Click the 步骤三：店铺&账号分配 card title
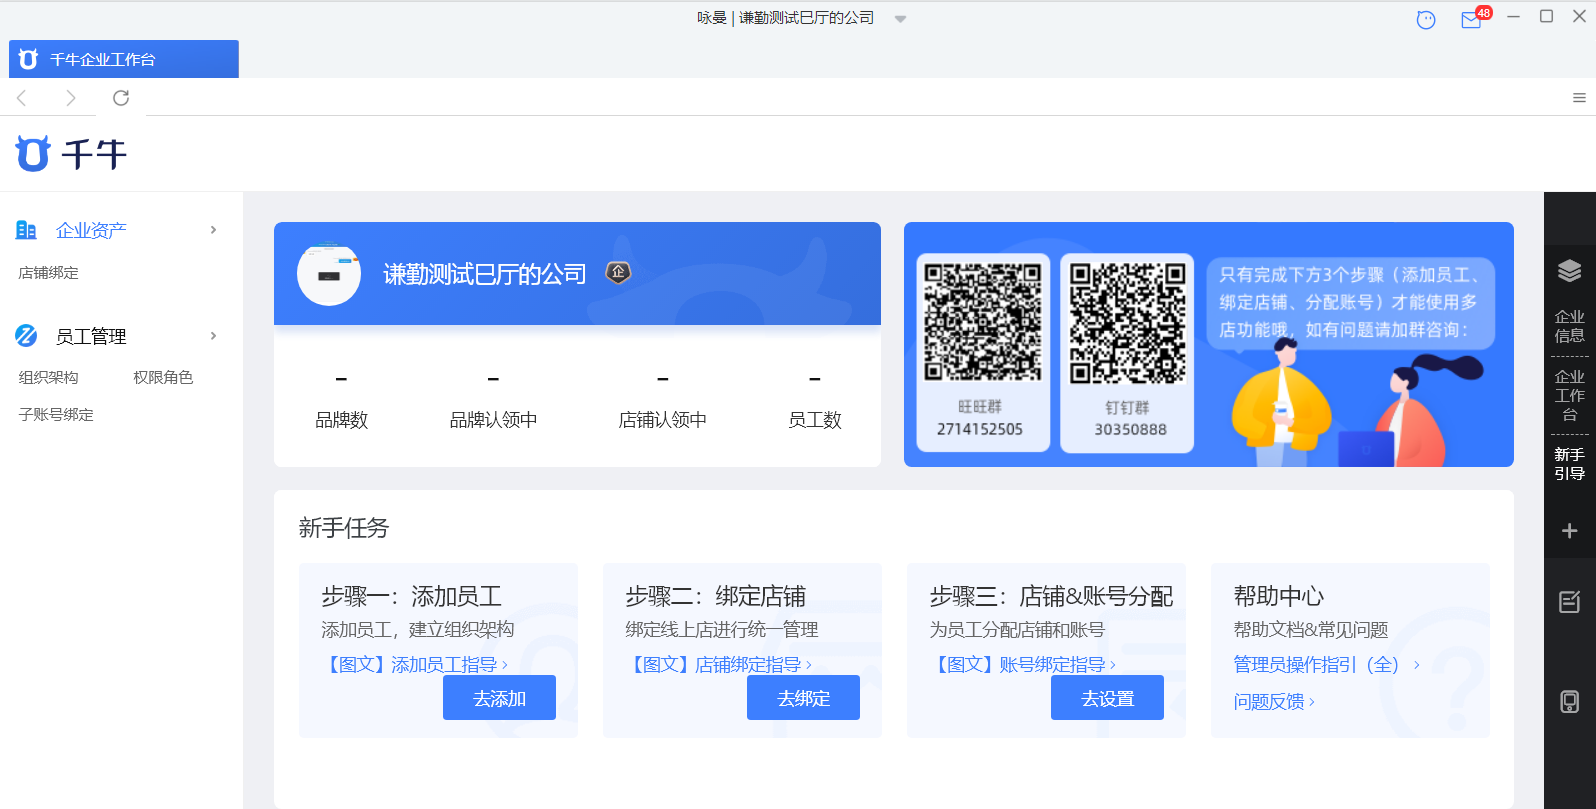 [1051, 596]
